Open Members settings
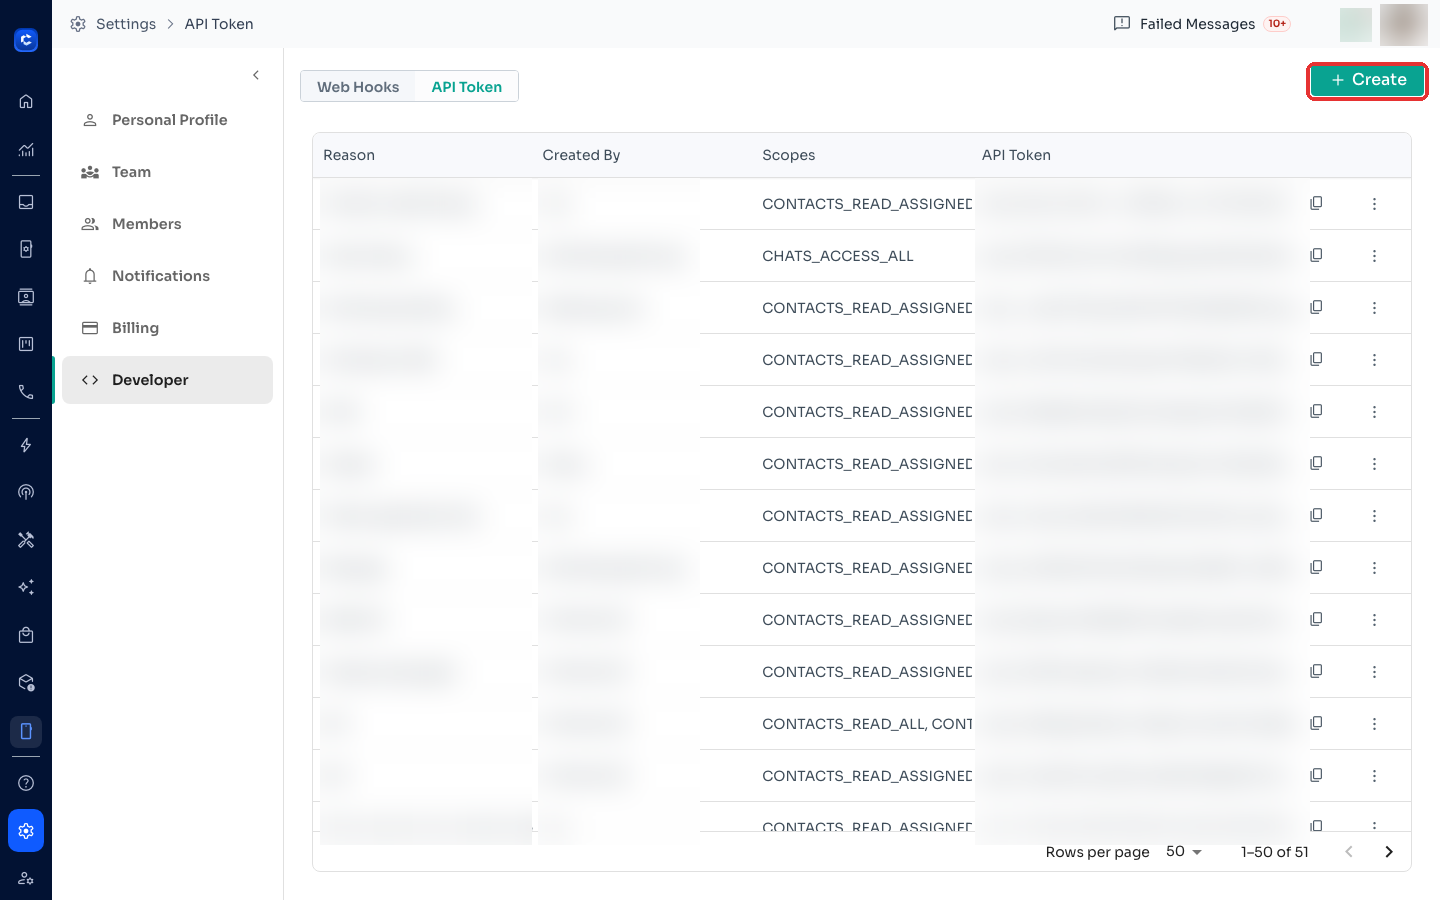This screenshot has height=900, width=1440. (167, 224)
